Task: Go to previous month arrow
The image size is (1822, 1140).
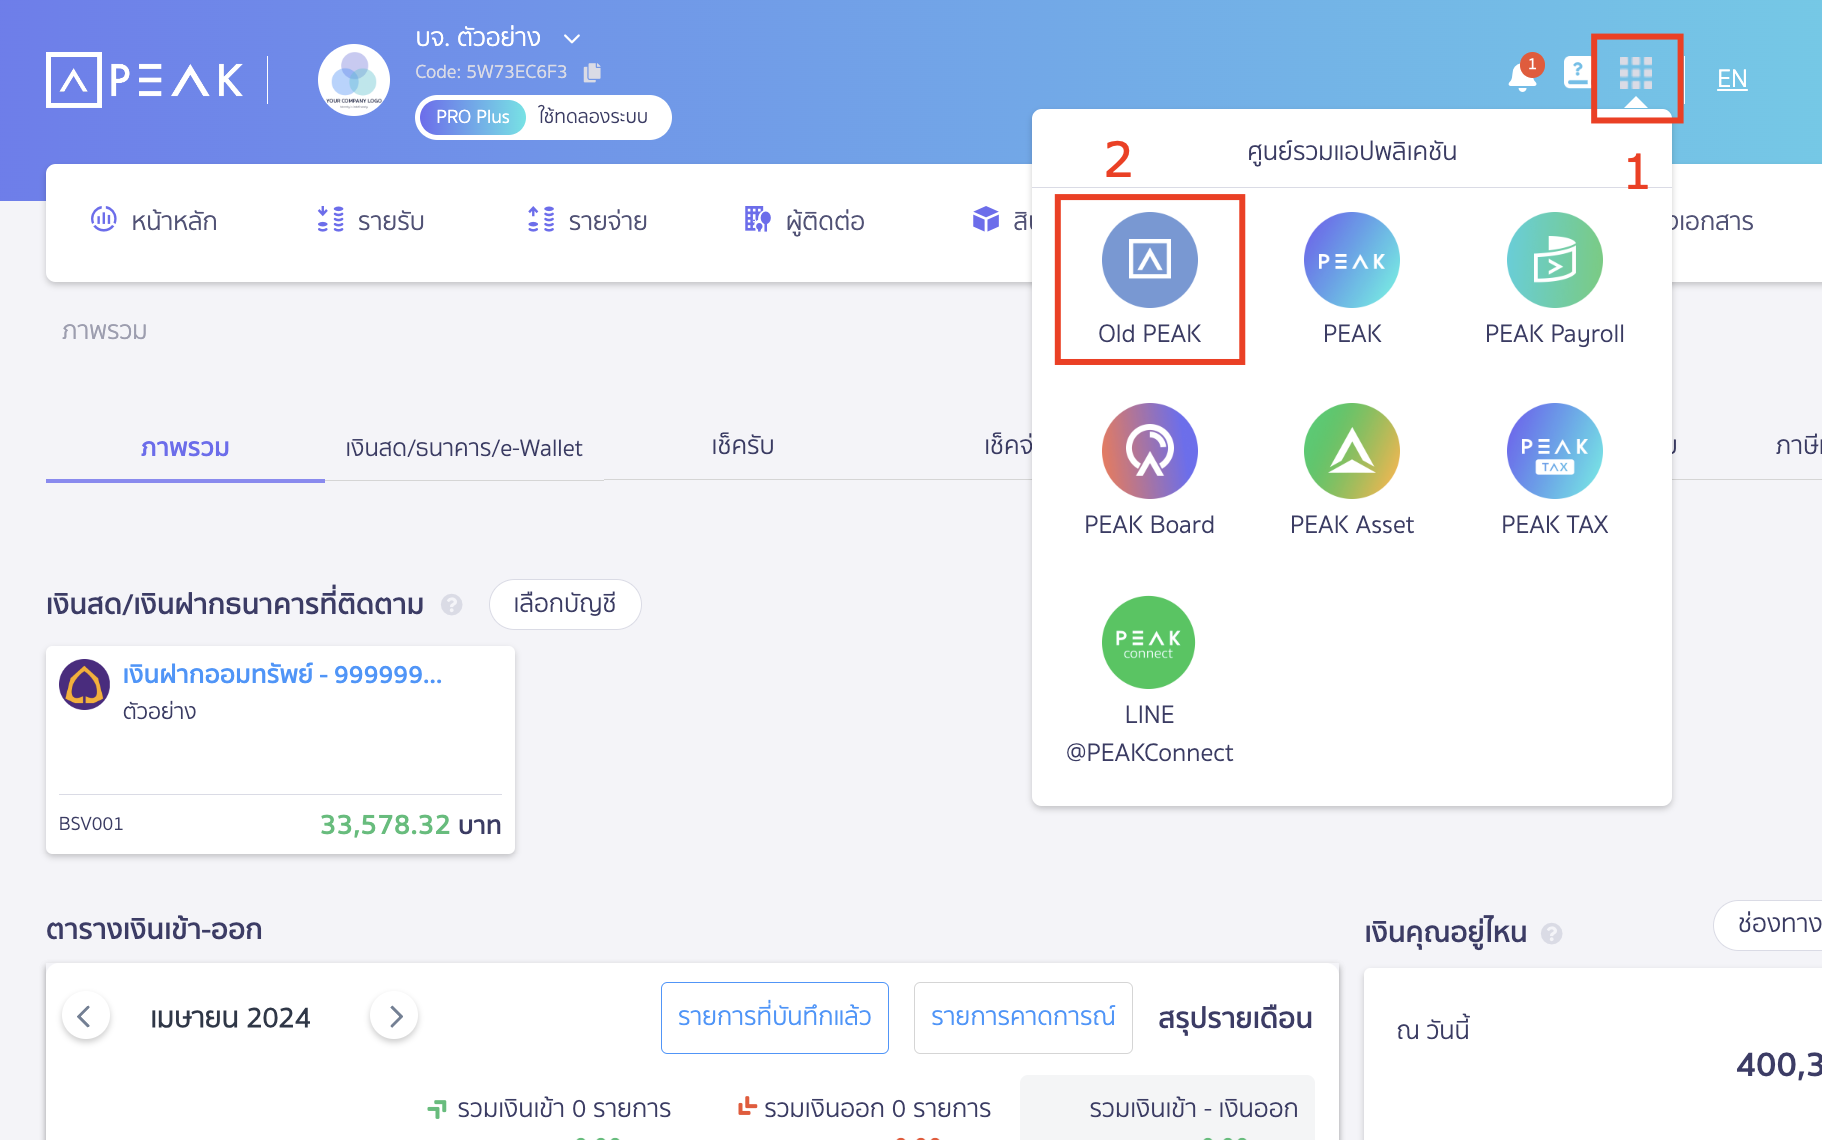Action: pyautogui.click(x=85, y=1017)
